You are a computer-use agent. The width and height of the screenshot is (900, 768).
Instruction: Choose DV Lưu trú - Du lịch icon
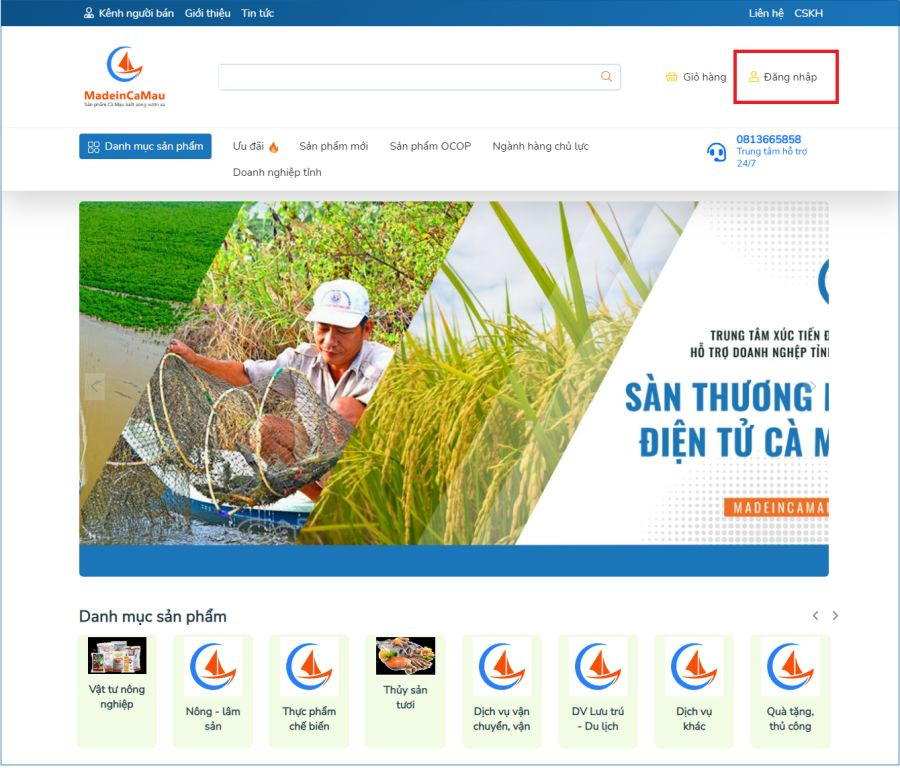click(x=598, y=667)
